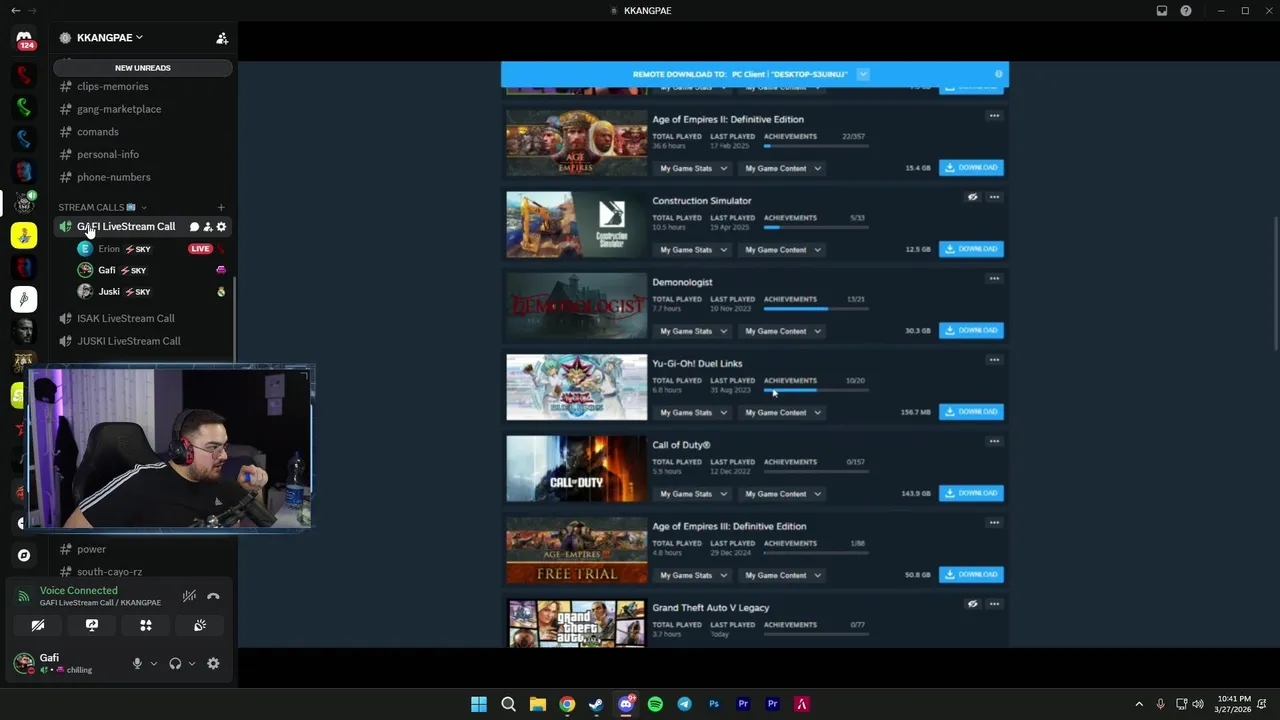Viewport: 1280px width, 720px height.
Task: Click the Call of Duty game thumbnail
Action: 577,469
